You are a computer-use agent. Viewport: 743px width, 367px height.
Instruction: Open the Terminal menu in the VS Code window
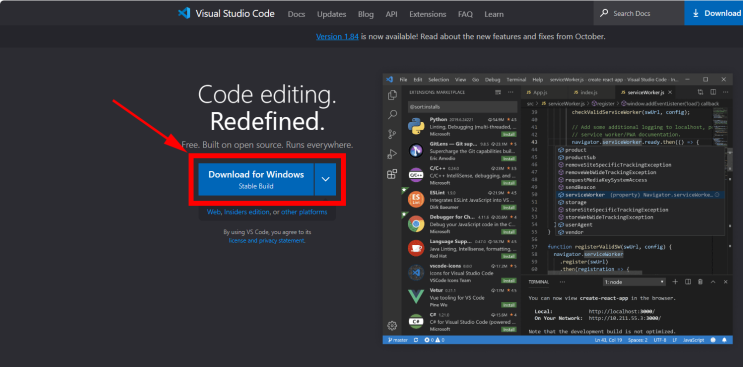516,80
